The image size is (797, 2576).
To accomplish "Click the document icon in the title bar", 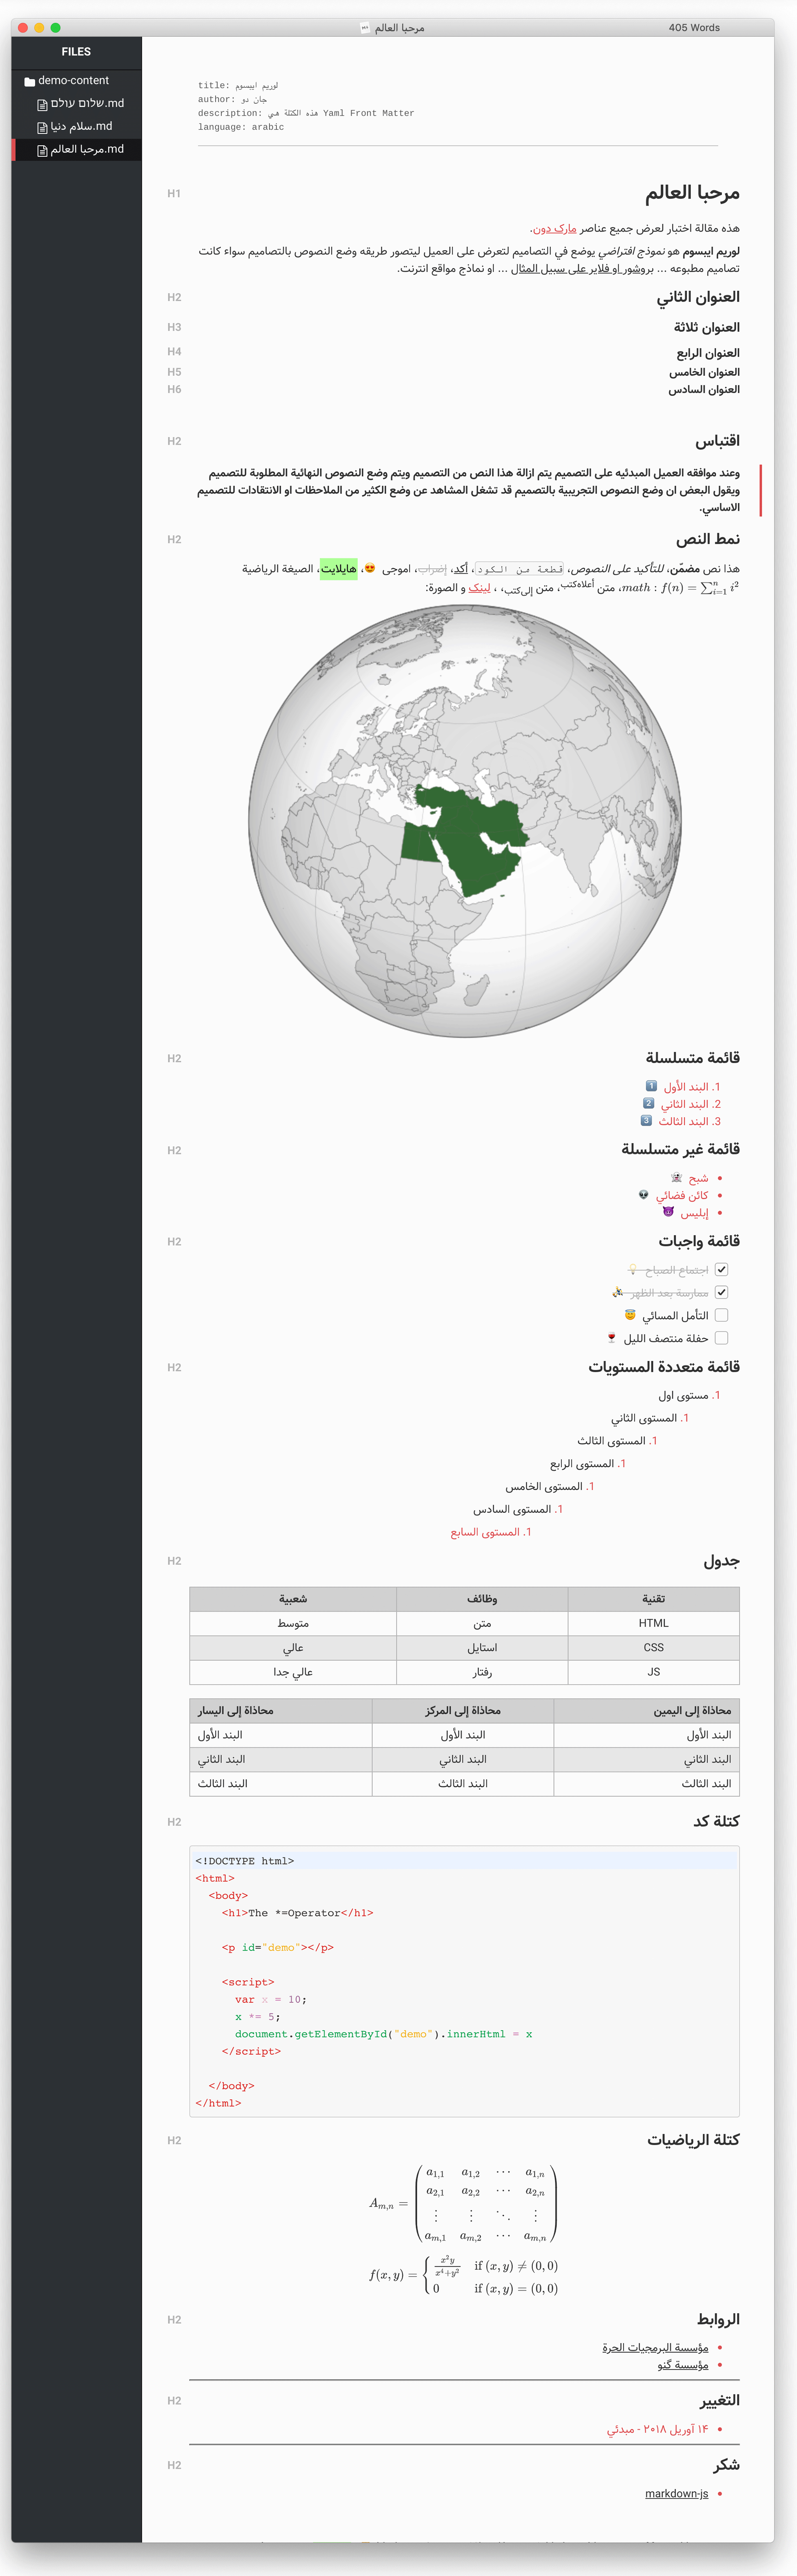I will tap(365, 28).
